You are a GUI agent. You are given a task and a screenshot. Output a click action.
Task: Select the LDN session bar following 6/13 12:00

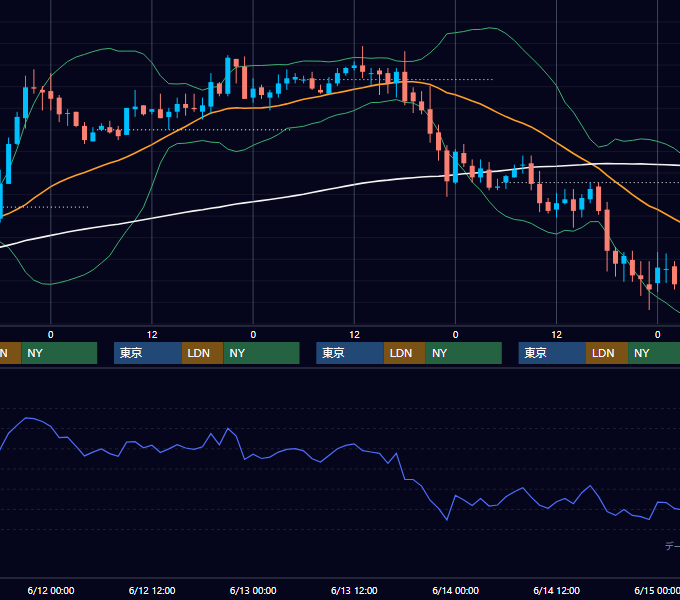tap(405, 353)
